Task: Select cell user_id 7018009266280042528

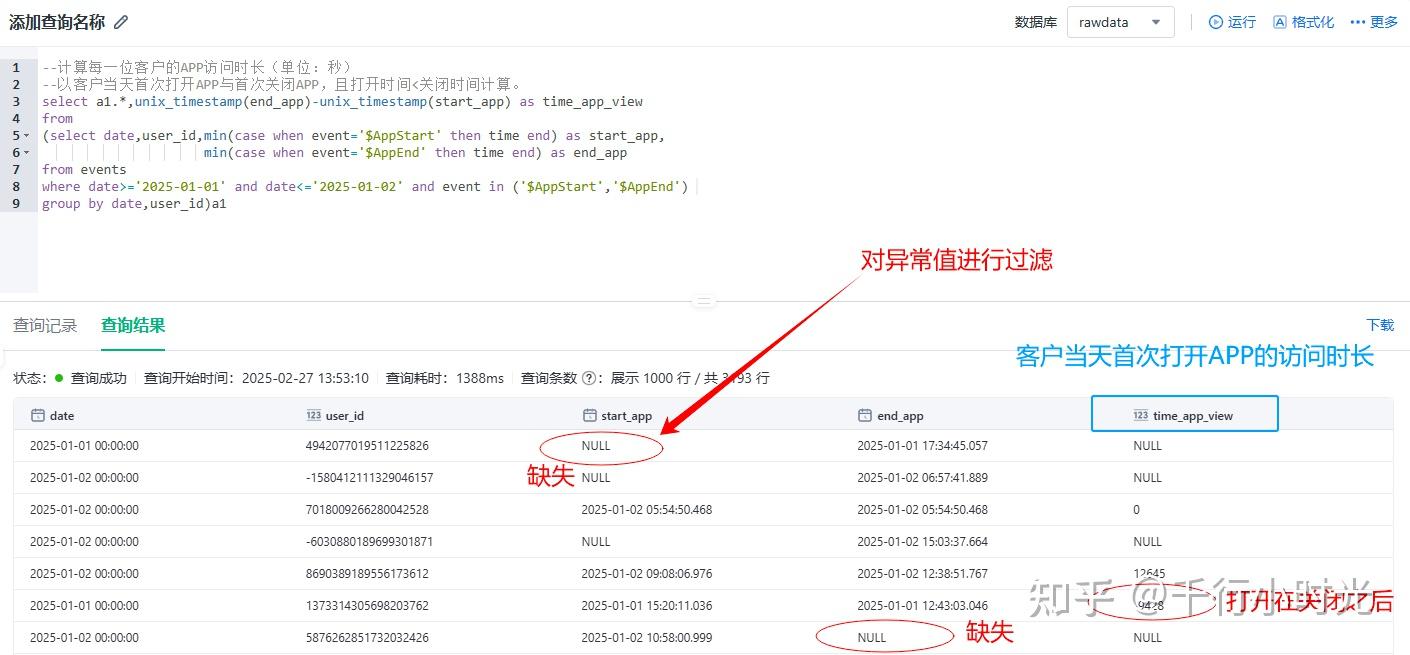Action: tap(367, 510)
